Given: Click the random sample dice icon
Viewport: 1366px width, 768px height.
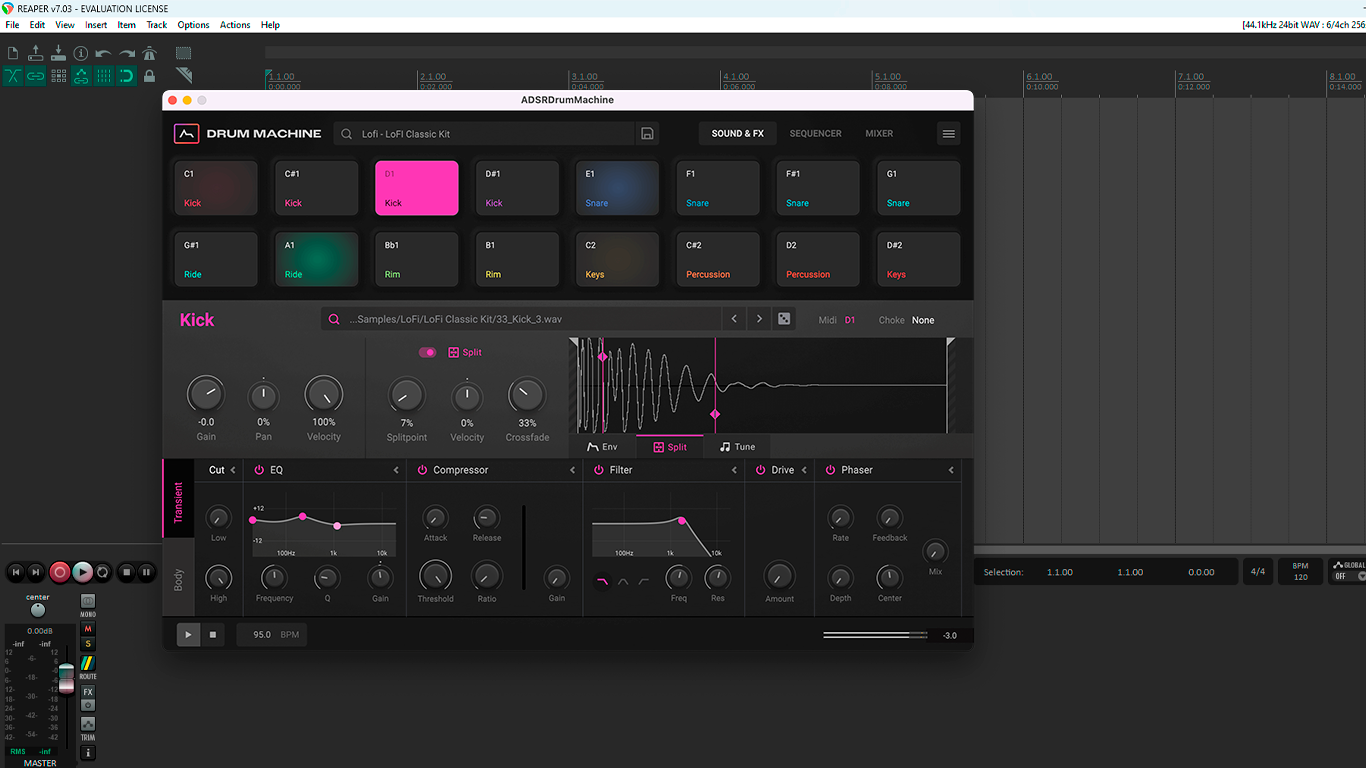Looking at the screenshot, I should tap(784, 319).
